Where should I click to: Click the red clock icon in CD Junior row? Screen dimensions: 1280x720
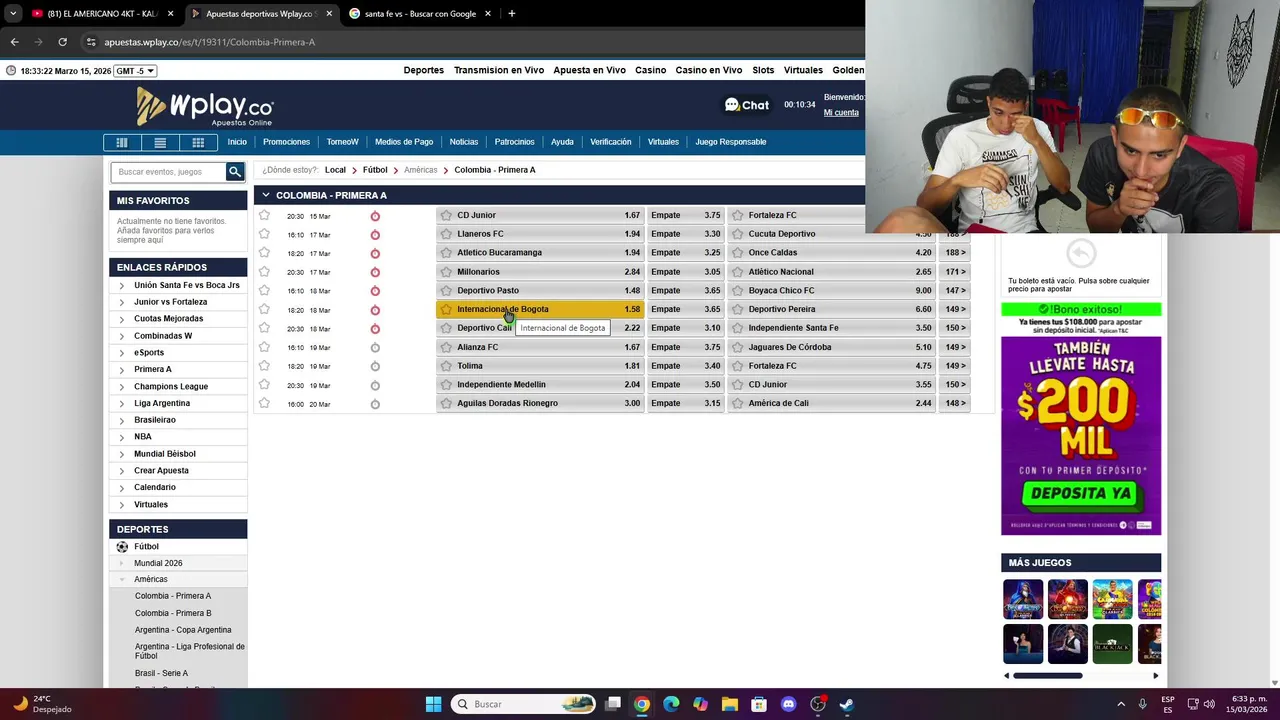click(x=375, y=216)
